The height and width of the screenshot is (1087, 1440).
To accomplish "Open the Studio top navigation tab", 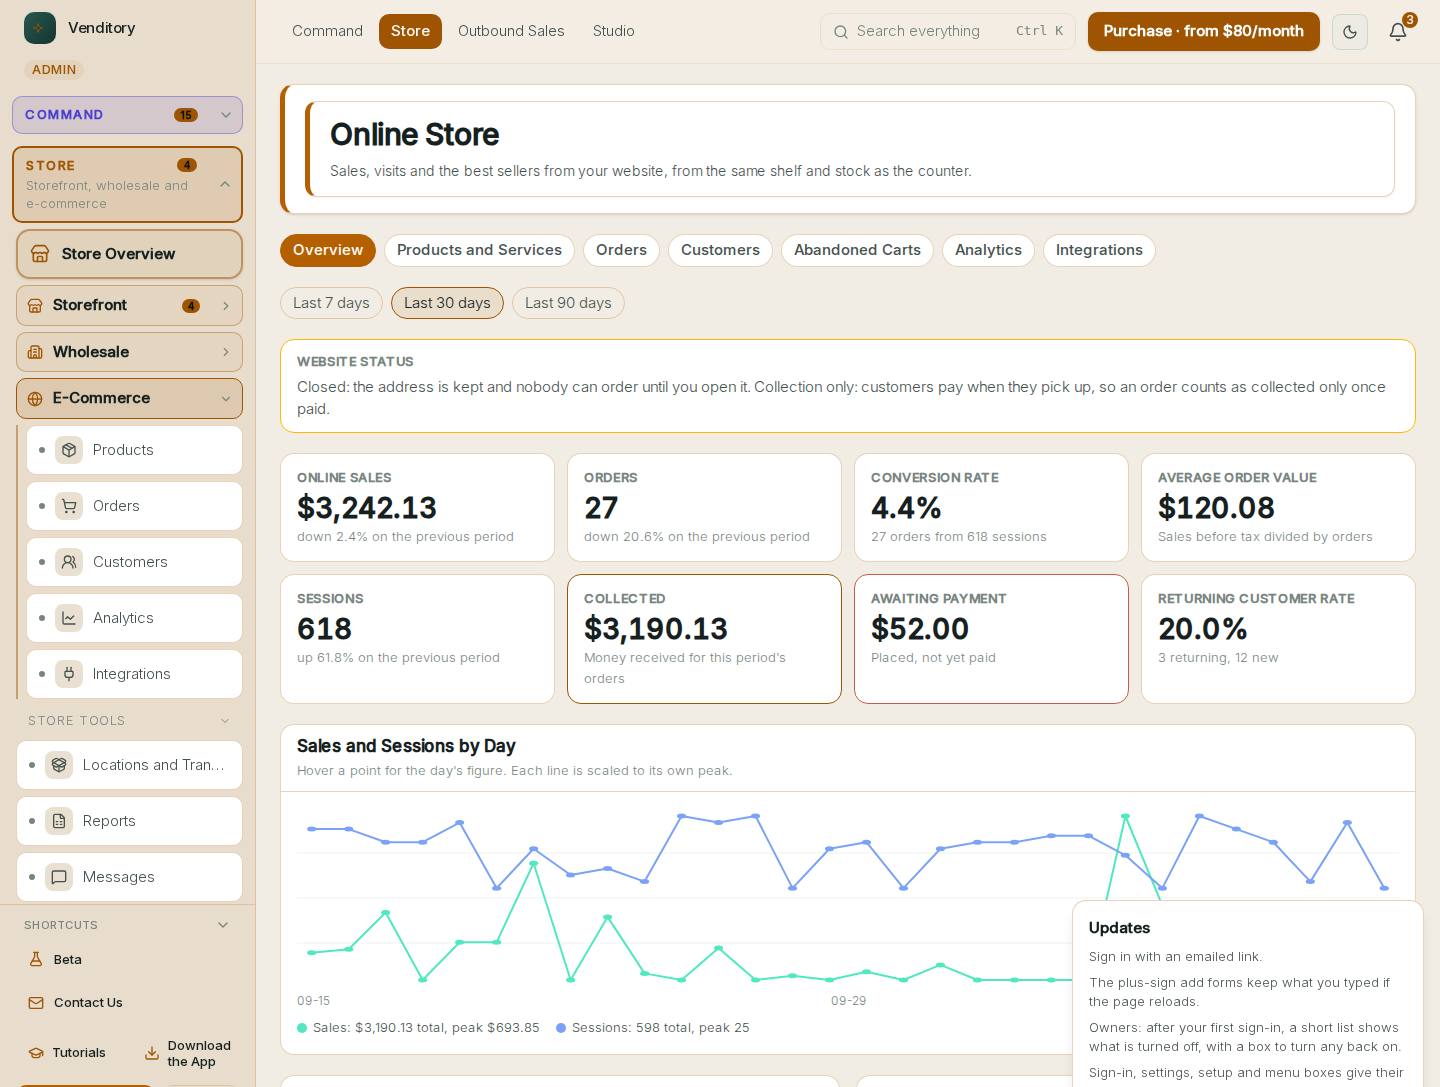I will (x=614, y=31).
